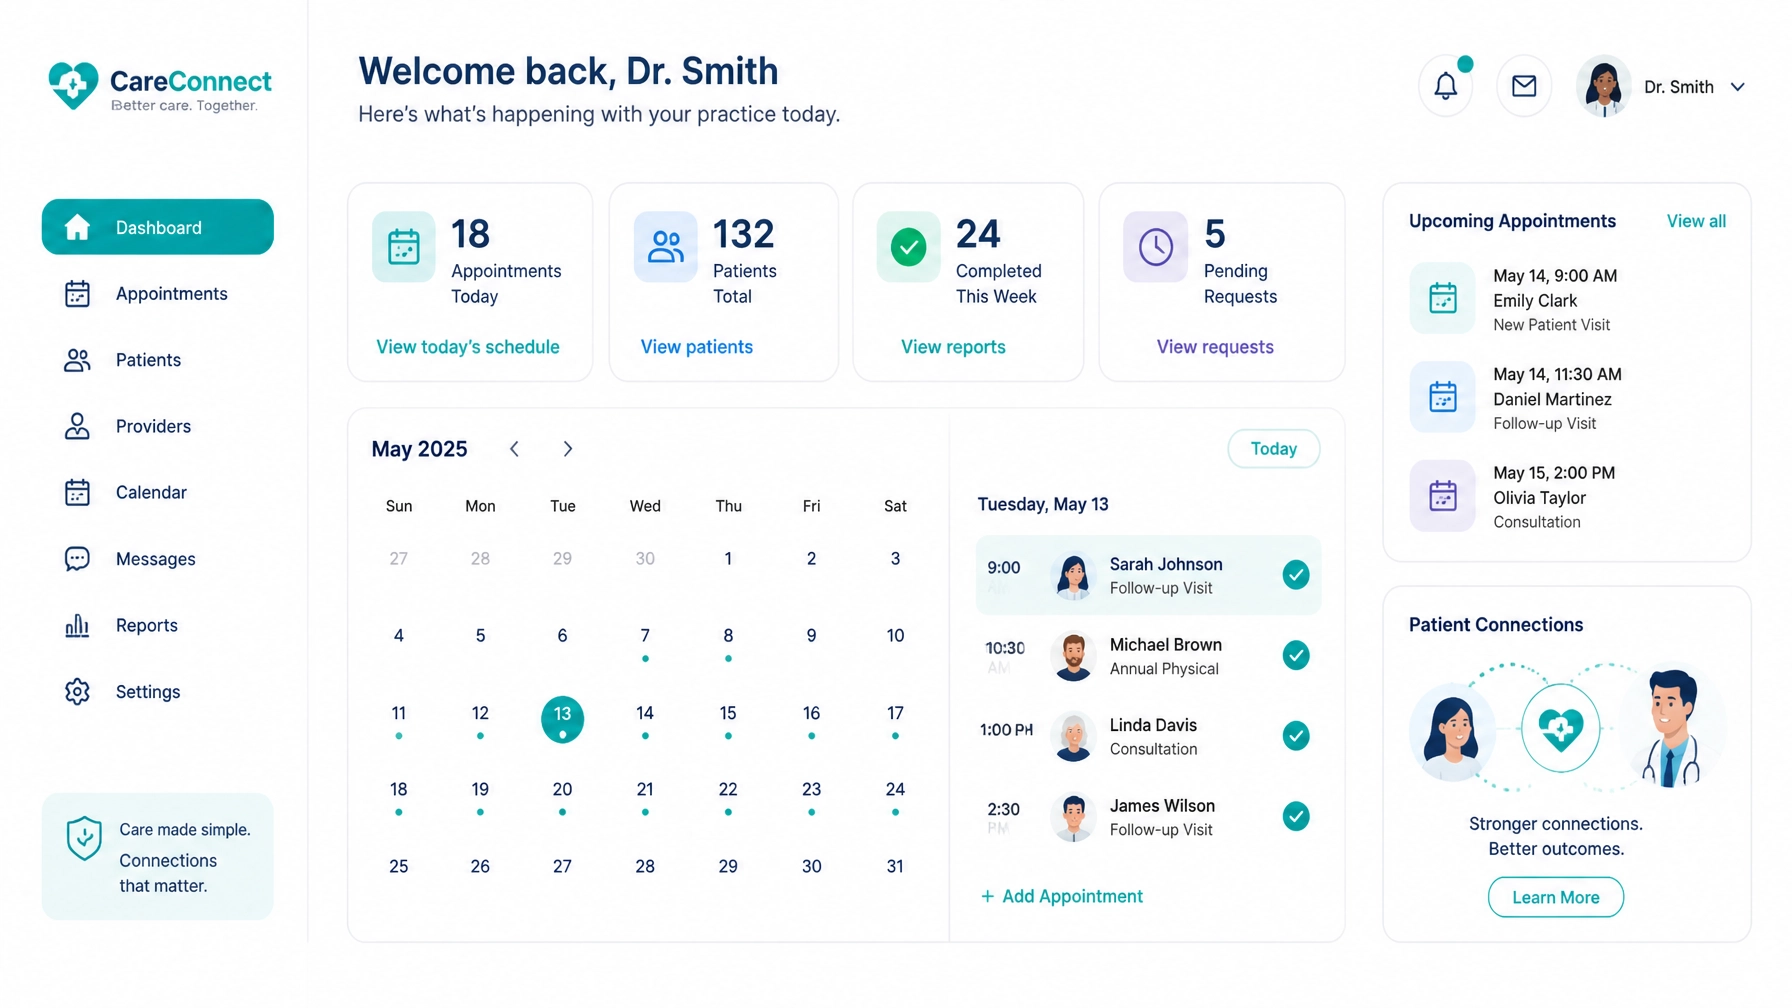
Task: Toggle Michael Brown's completed checkmark
Action: tap(1296, 655)
